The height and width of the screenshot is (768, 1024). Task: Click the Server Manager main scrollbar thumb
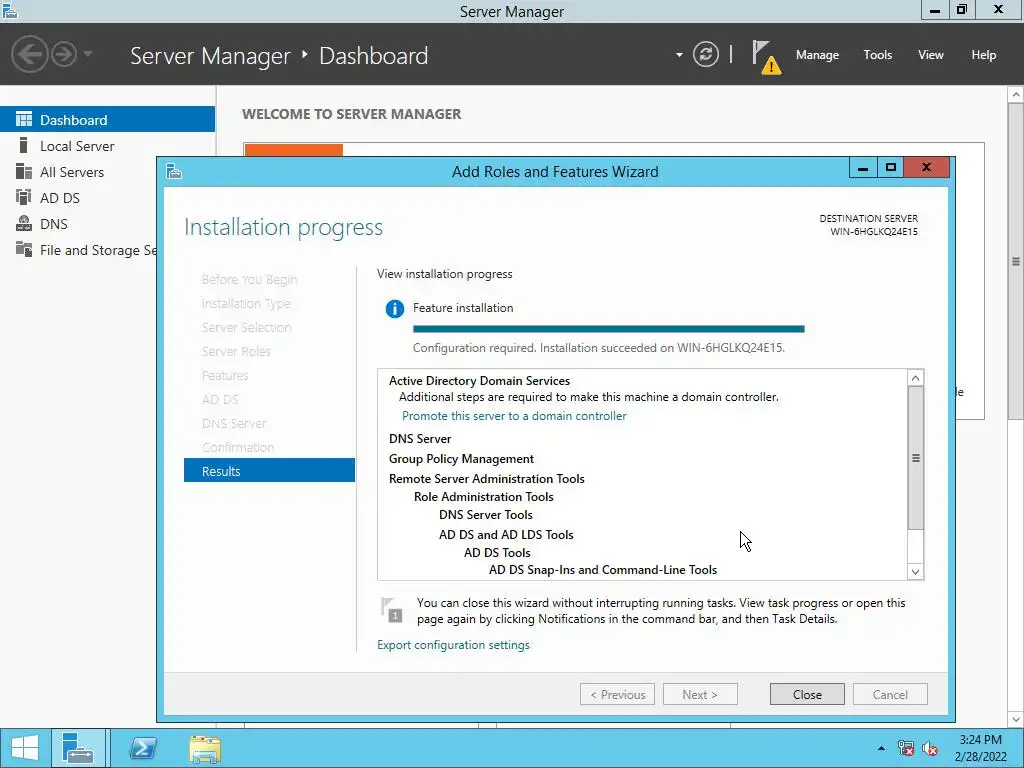point(1016,261)
